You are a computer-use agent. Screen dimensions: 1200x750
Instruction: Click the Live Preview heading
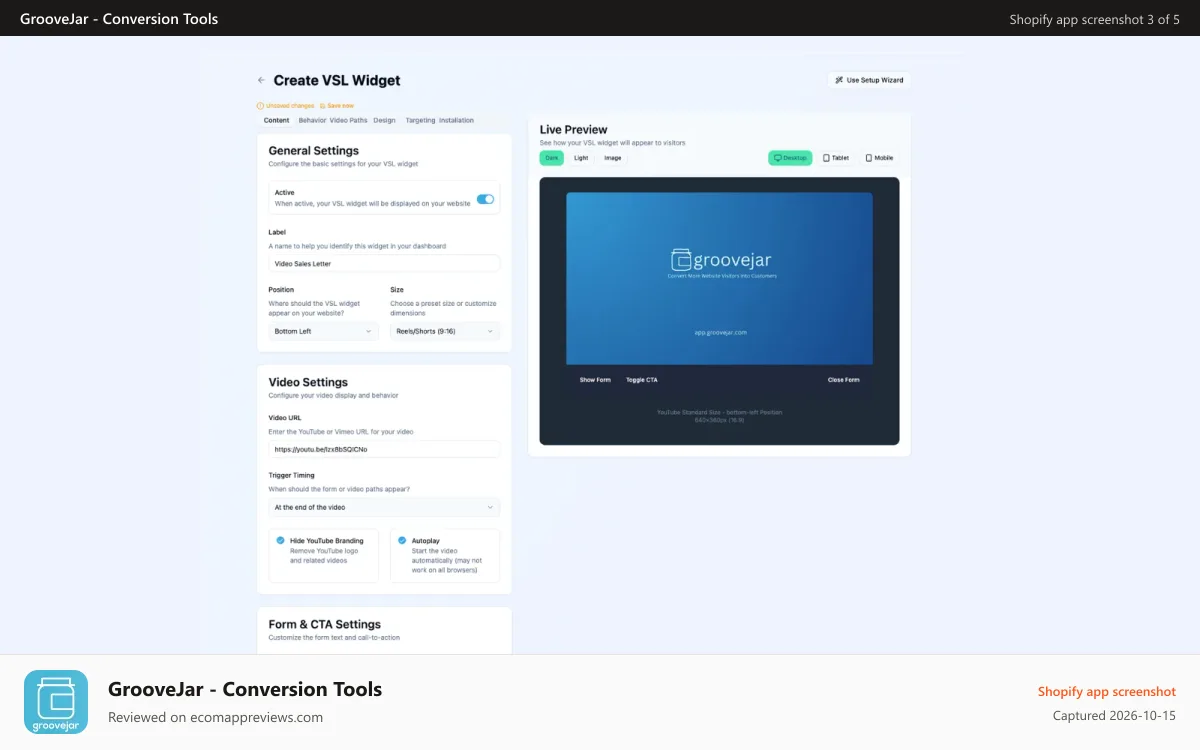(x=573, y=129)
